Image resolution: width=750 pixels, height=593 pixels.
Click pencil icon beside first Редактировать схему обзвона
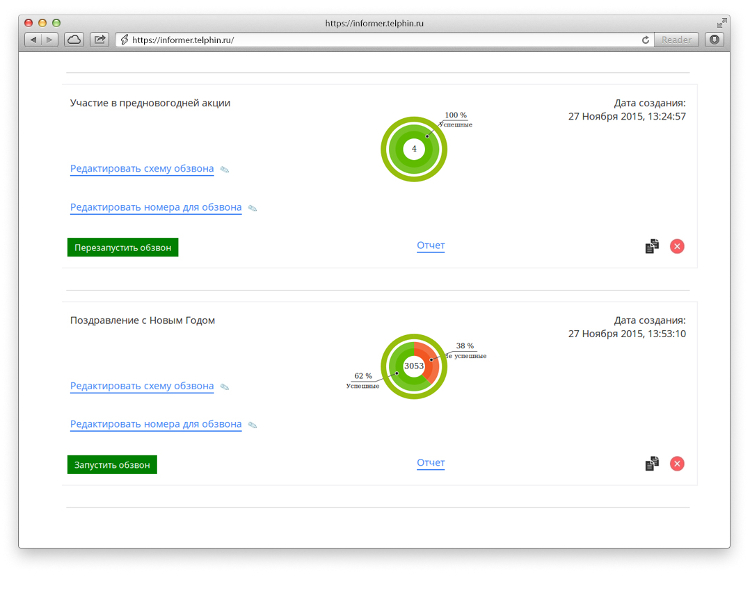[225, 170]
